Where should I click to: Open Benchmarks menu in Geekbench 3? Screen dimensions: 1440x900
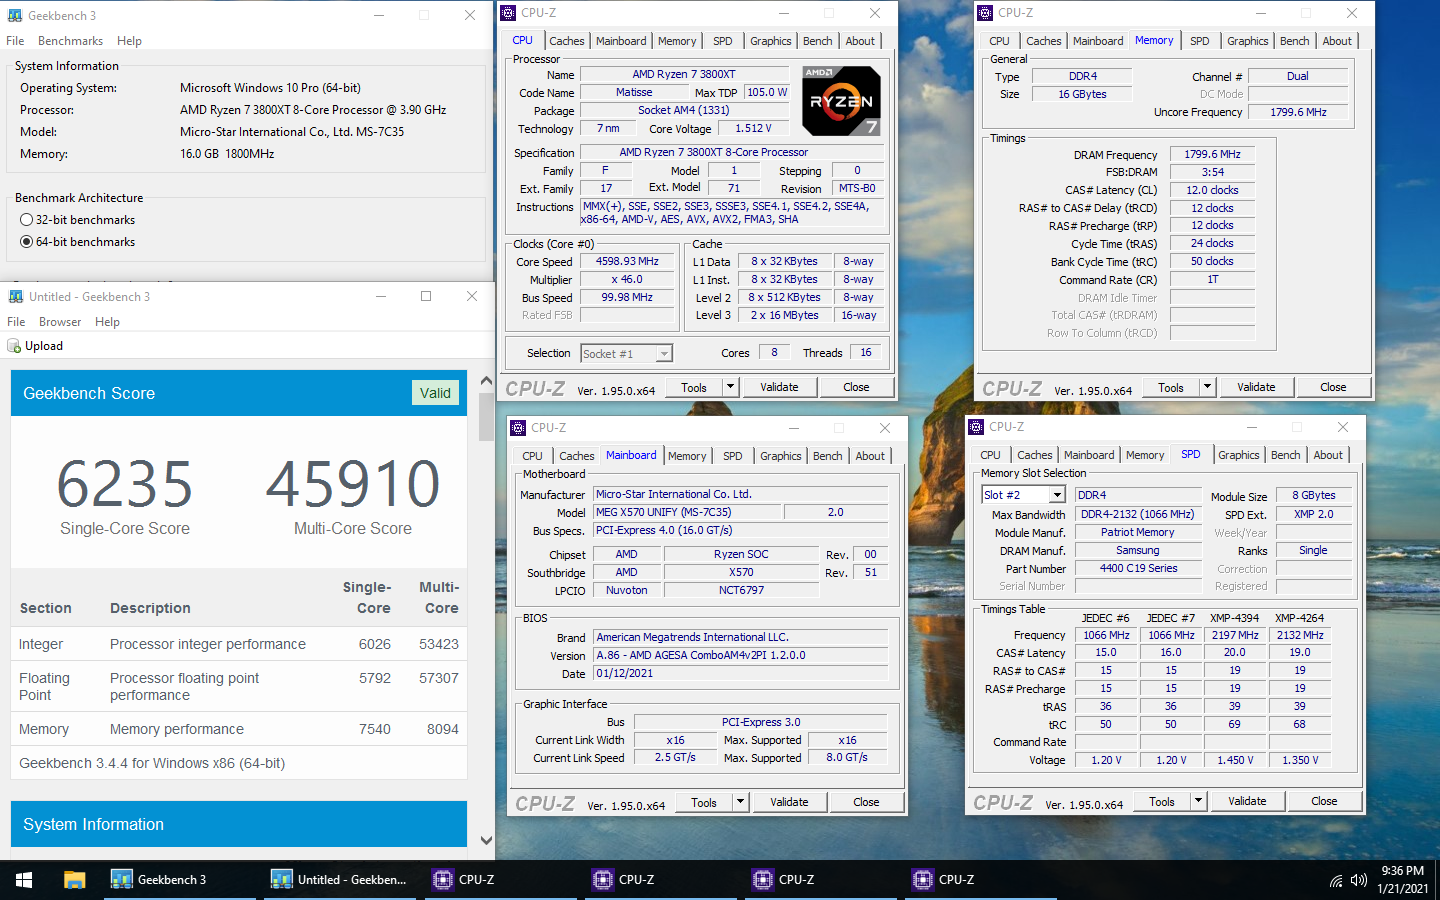pyautogui.click(x=70, y=41)
